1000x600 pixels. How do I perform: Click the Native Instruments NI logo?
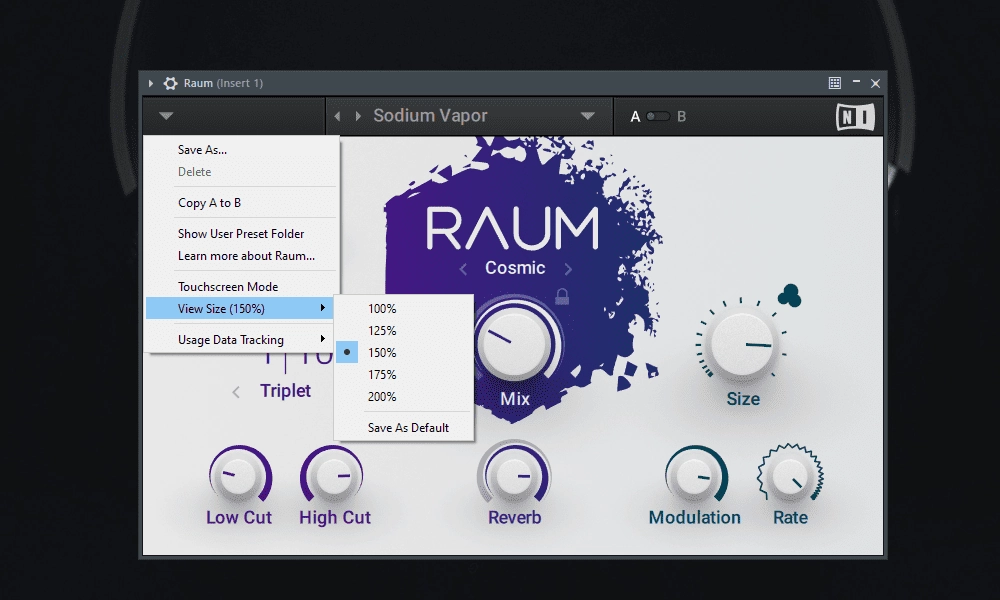coord(855,117)
